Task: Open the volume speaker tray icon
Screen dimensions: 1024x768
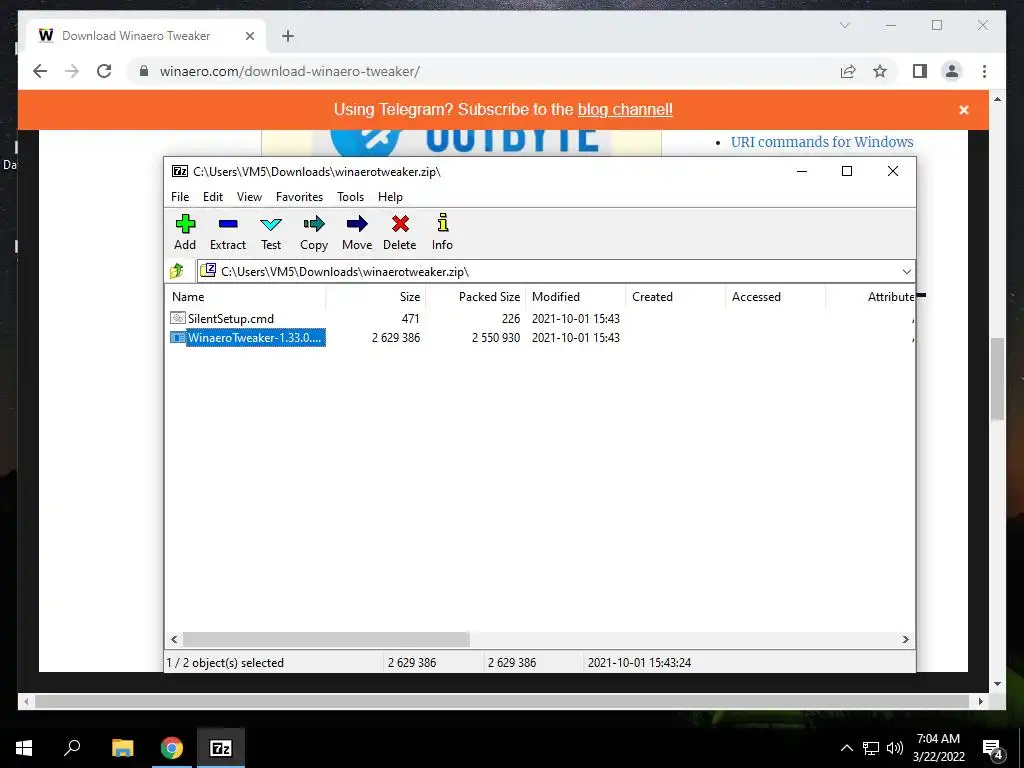Action: (895, 748)
